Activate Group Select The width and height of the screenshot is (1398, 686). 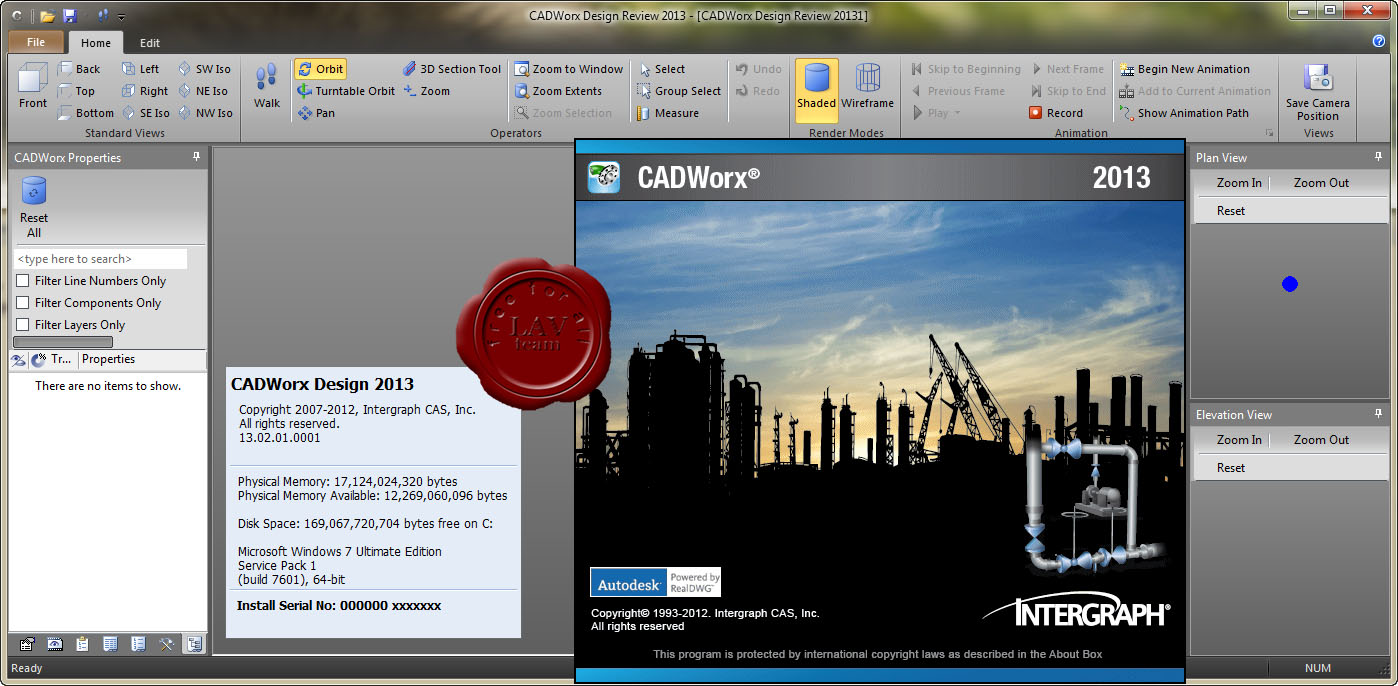[679, 91]
